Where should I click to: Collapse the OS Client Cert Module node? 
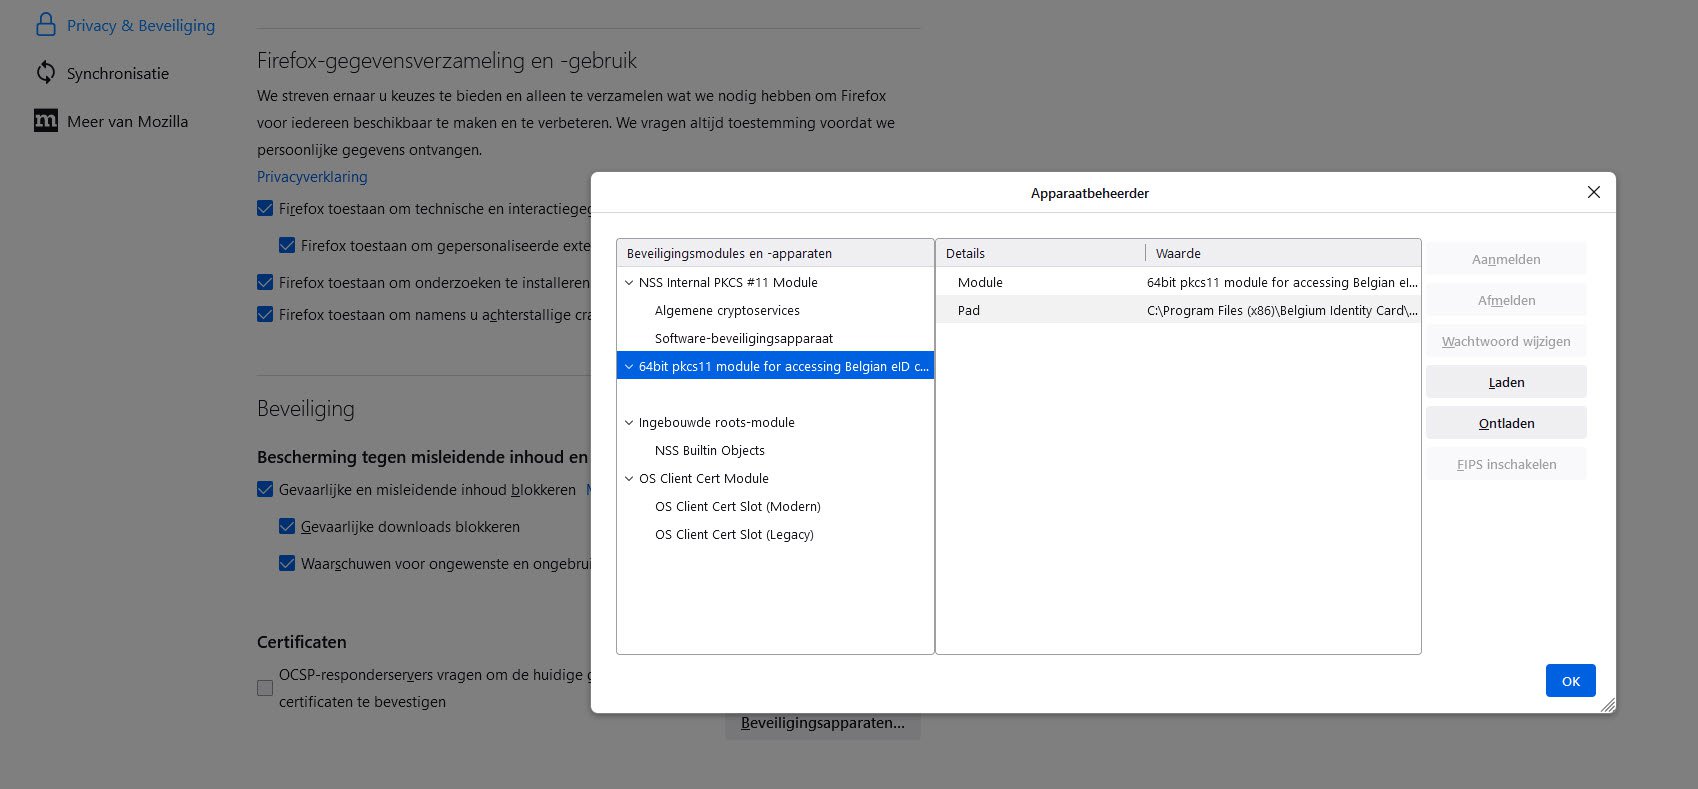click(x=629, y=478)
